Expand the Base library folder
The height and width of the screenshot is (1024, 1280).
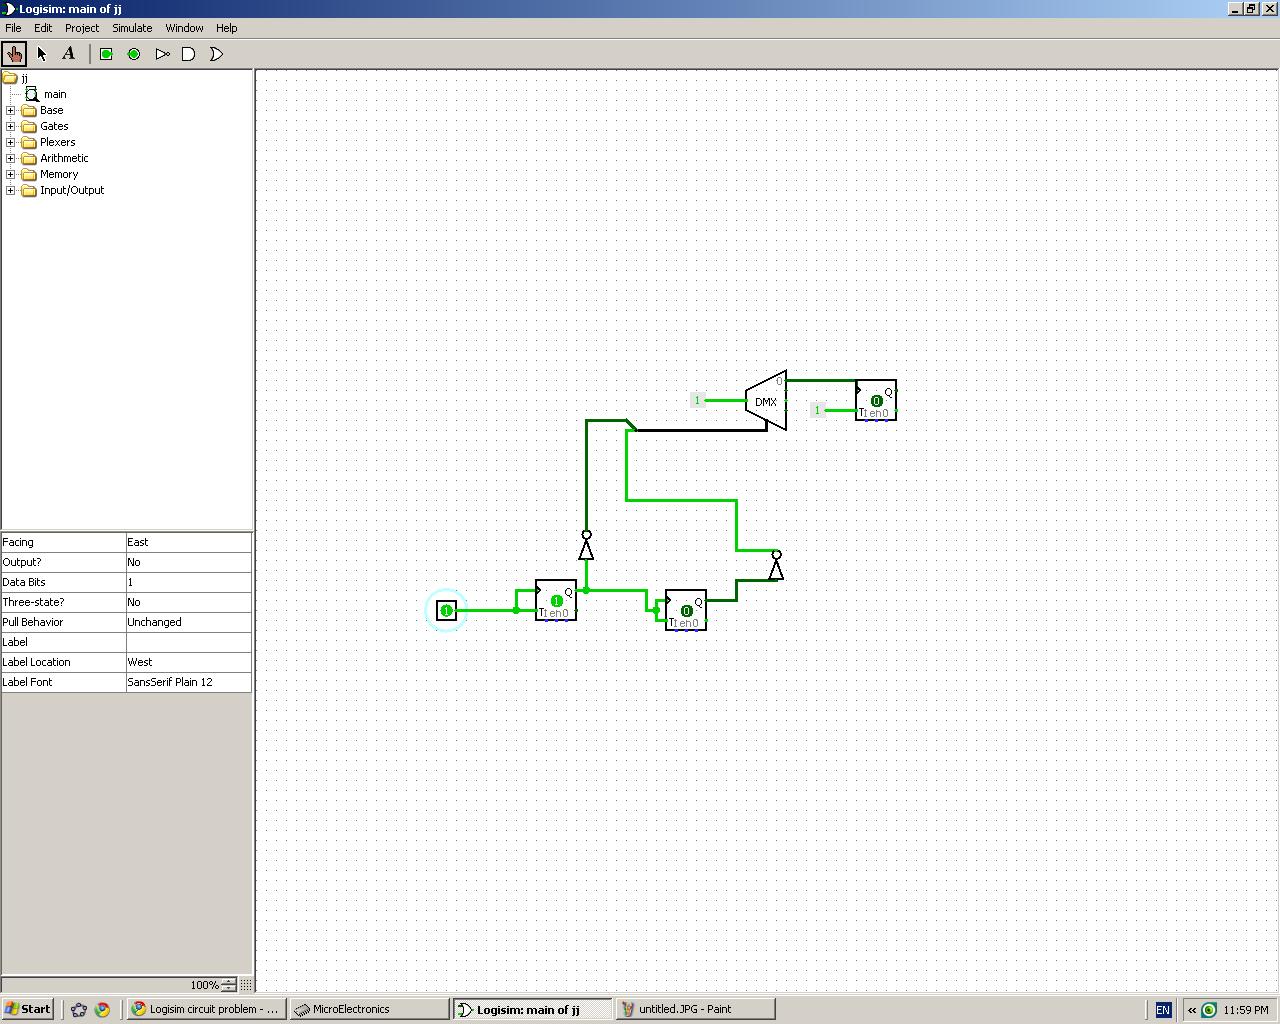(11, 110)
